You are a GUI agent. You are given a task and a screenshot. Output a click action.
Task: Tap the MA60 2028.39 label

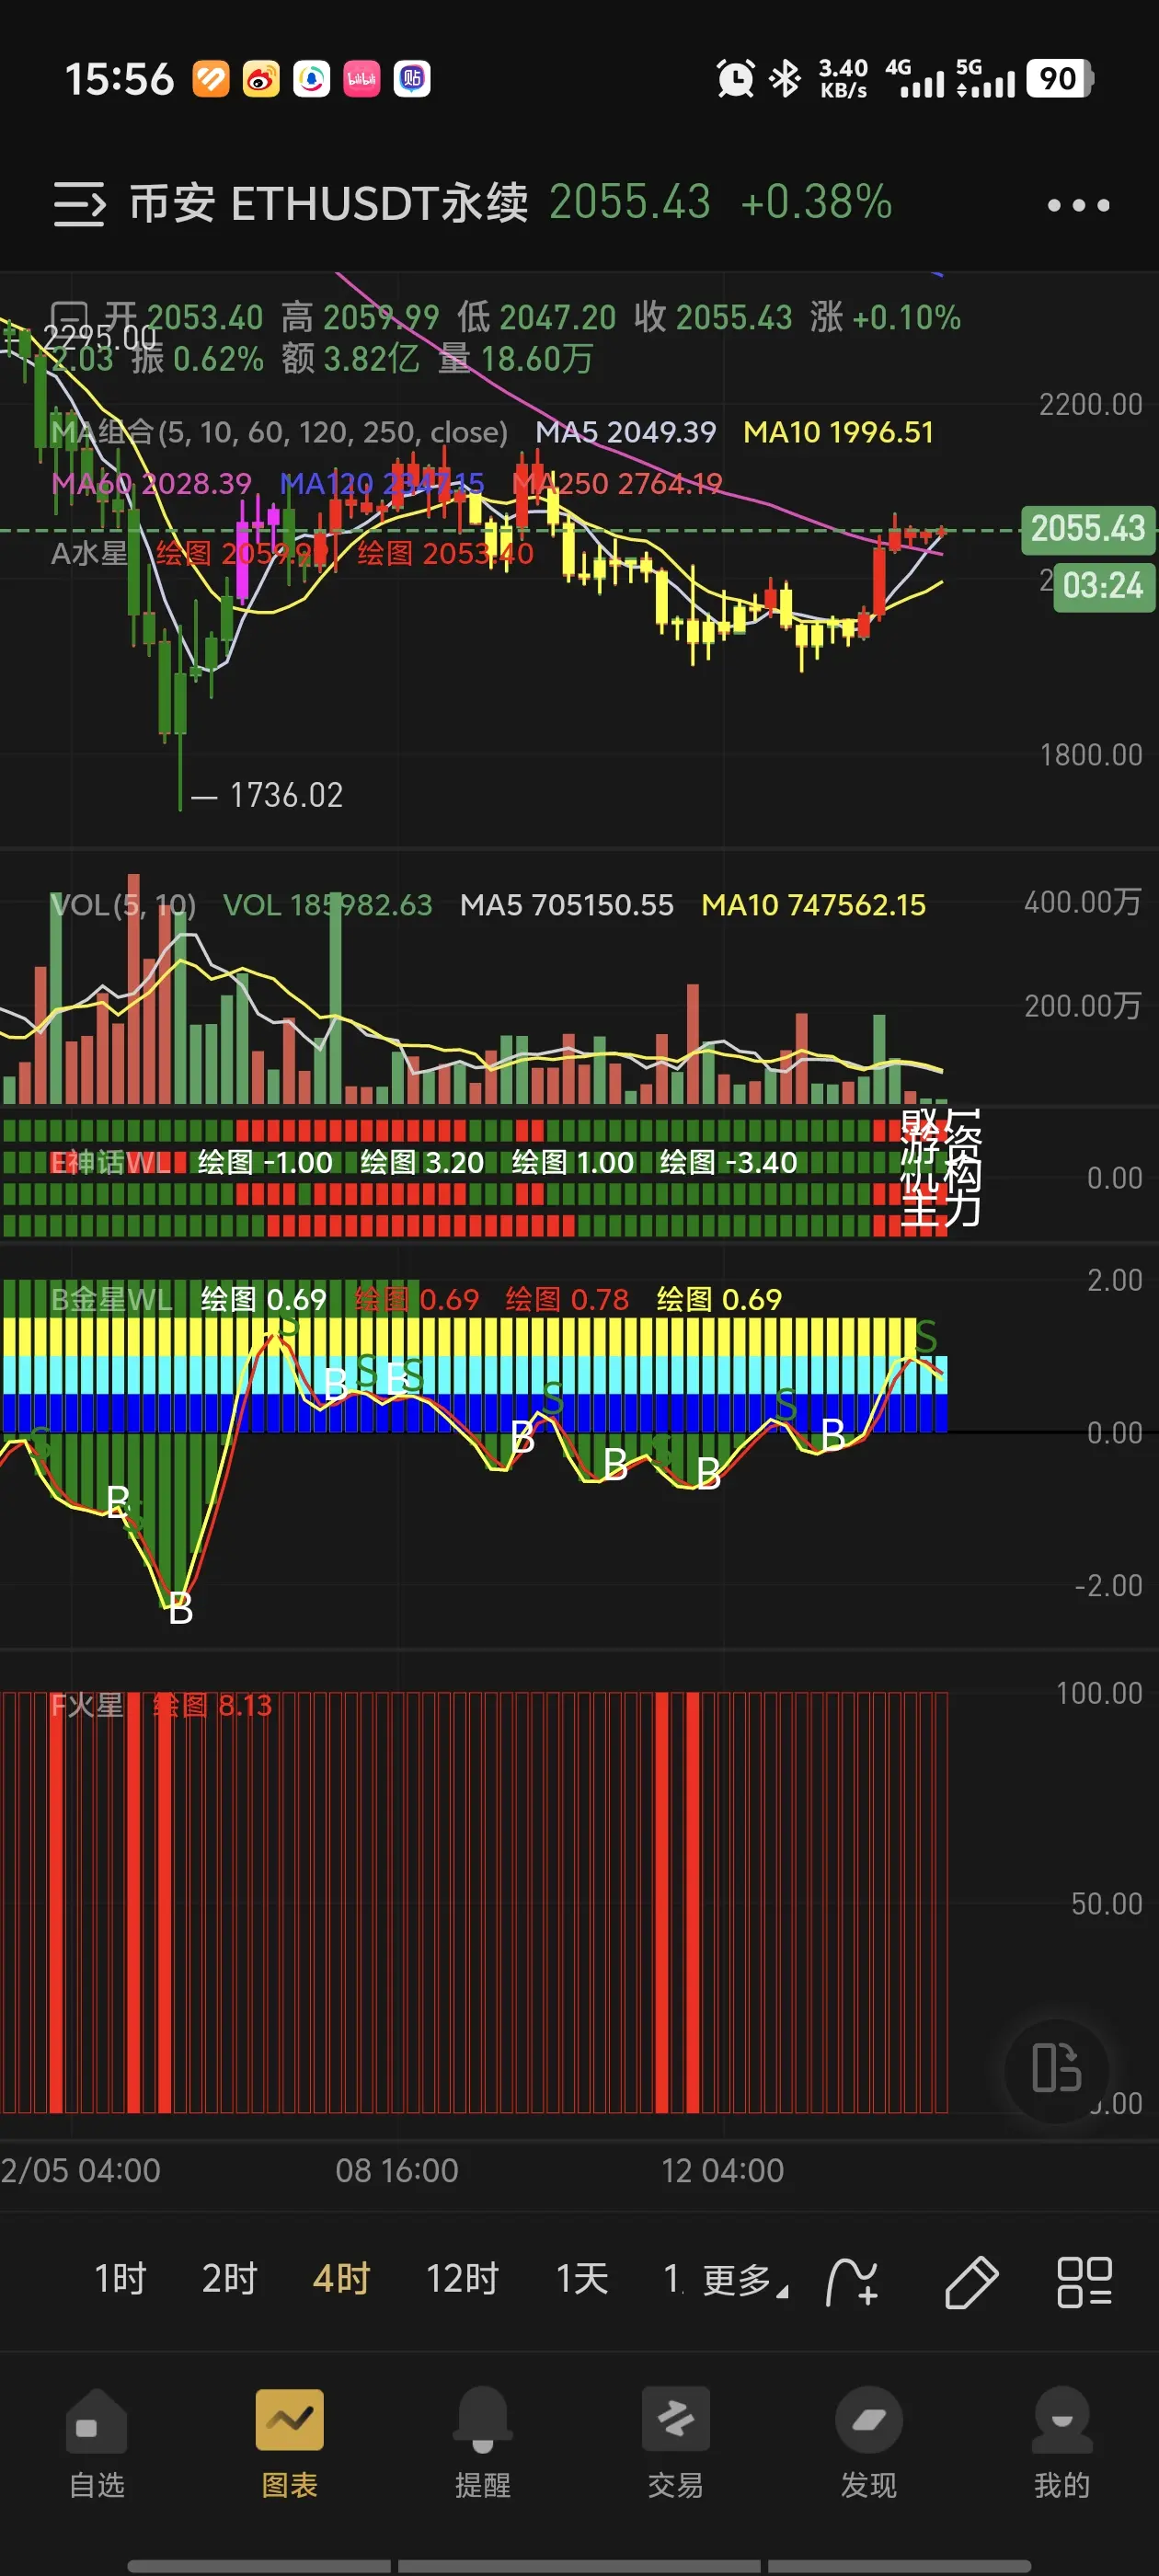click(151, 484)
